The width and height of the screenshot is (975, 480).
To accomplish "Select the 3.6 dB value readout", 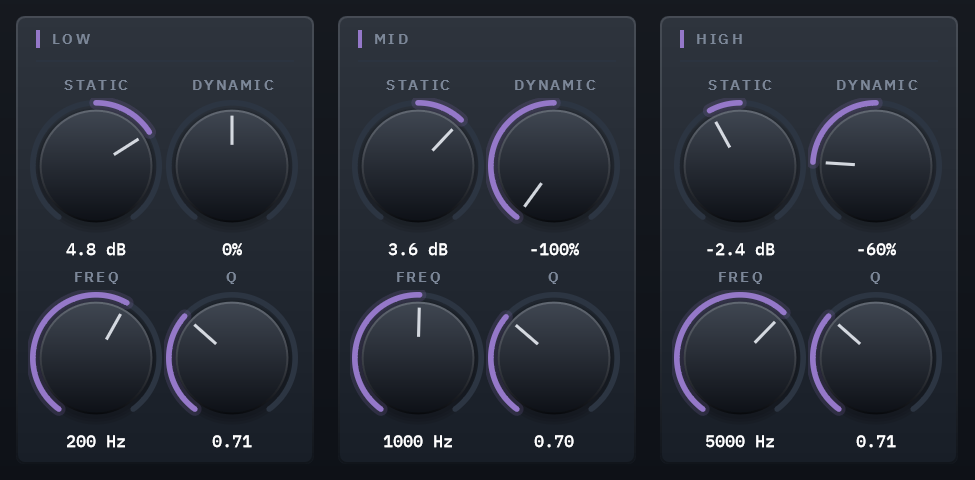I will [x=418, y=250].
